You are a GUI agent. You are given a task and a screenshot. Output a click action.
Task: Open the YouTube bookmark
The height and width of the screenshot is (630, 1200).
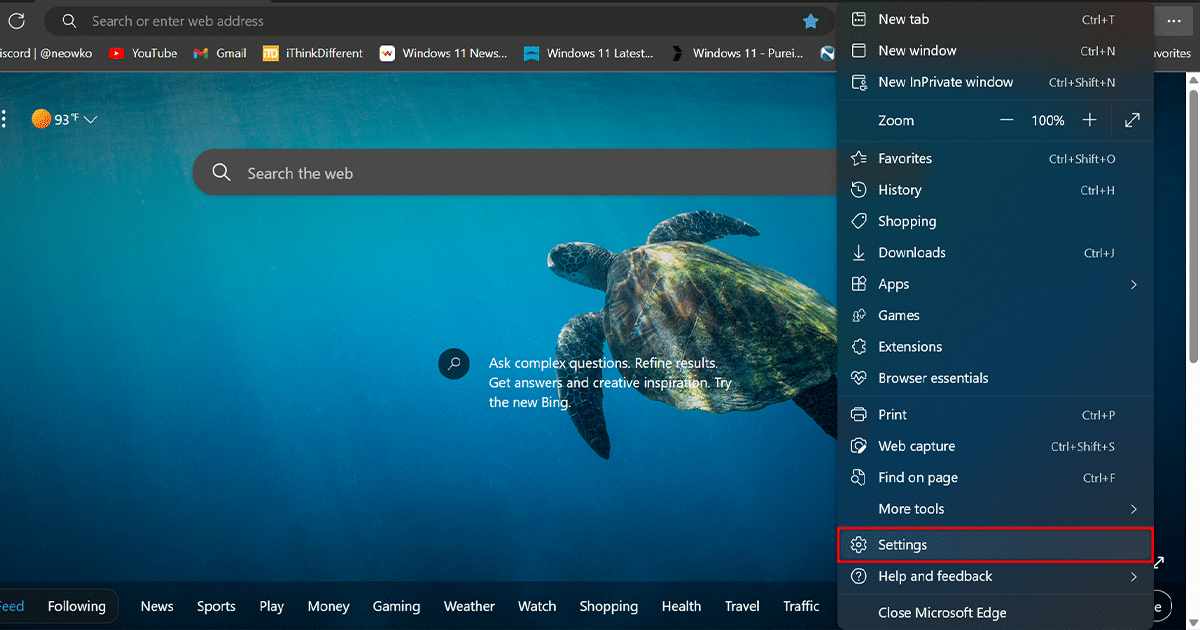143,53
